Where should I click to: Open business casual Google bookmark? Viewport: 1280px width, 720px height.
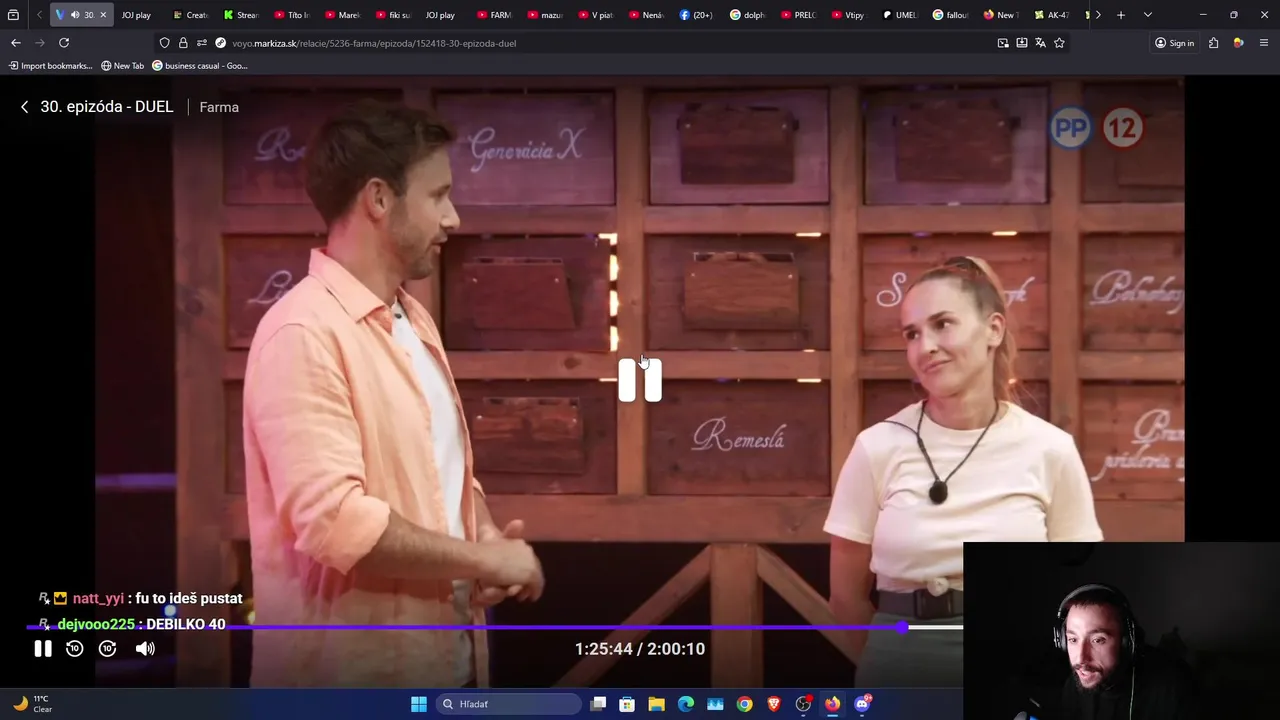pos(199,66)
